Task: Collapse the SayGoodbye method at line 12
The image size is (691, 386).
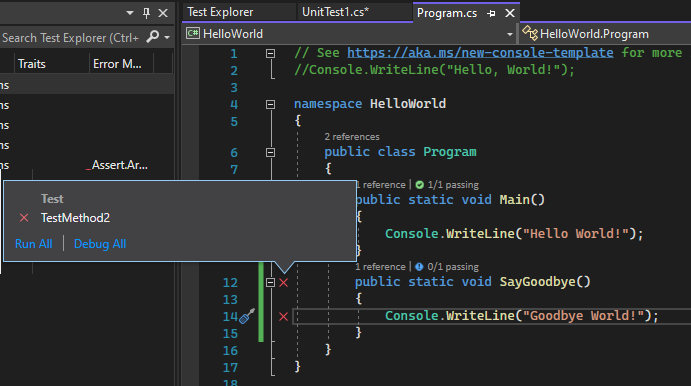Action: click(x=271, y=282)
